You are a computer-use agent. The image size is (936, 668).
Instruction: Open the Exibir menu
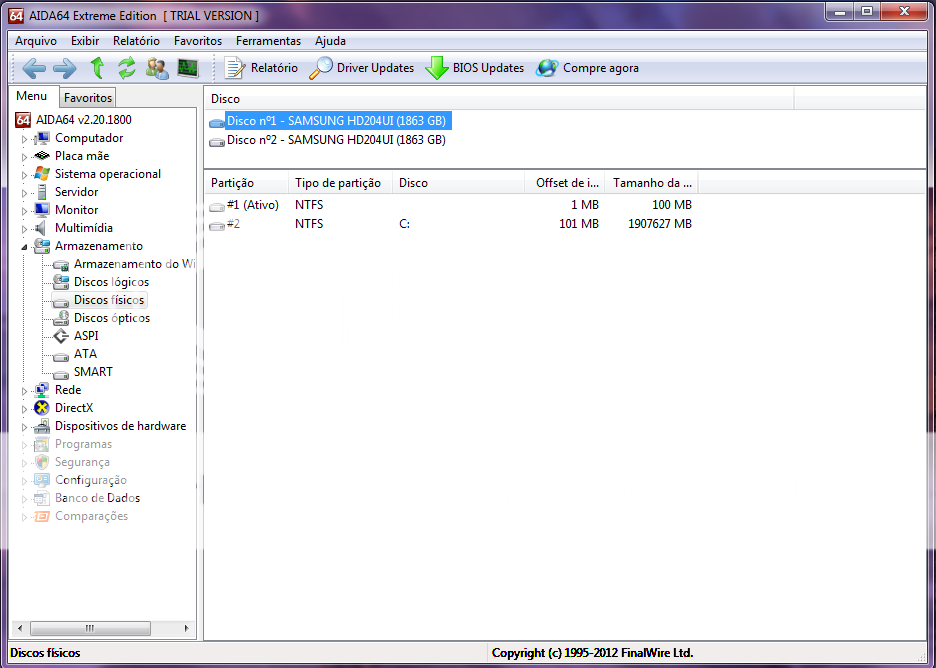coord(85,41)
